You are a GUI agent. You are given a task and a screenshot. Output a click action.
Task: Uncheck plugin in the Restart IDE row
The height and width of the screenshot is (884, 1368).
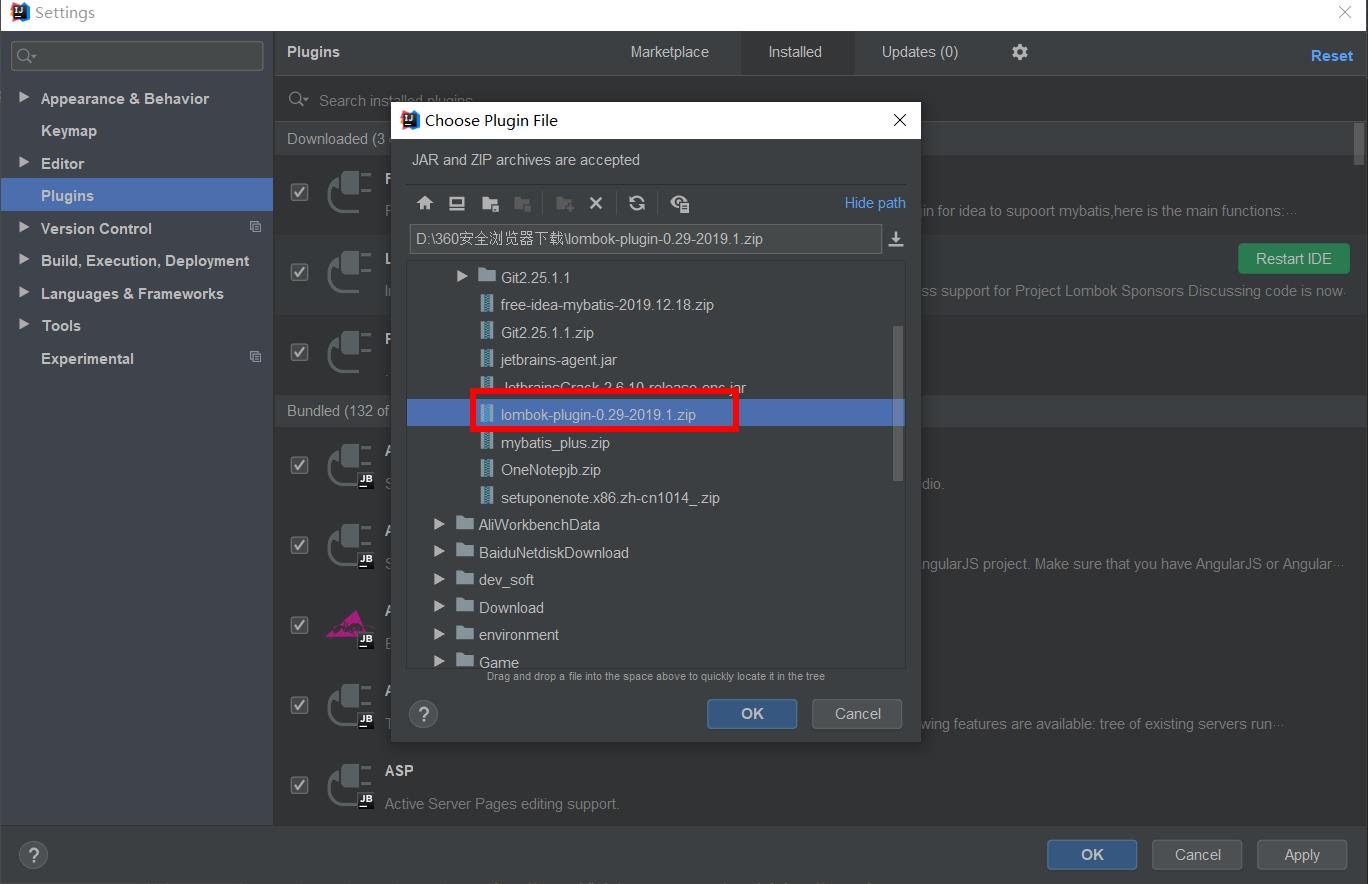point(299,272)
